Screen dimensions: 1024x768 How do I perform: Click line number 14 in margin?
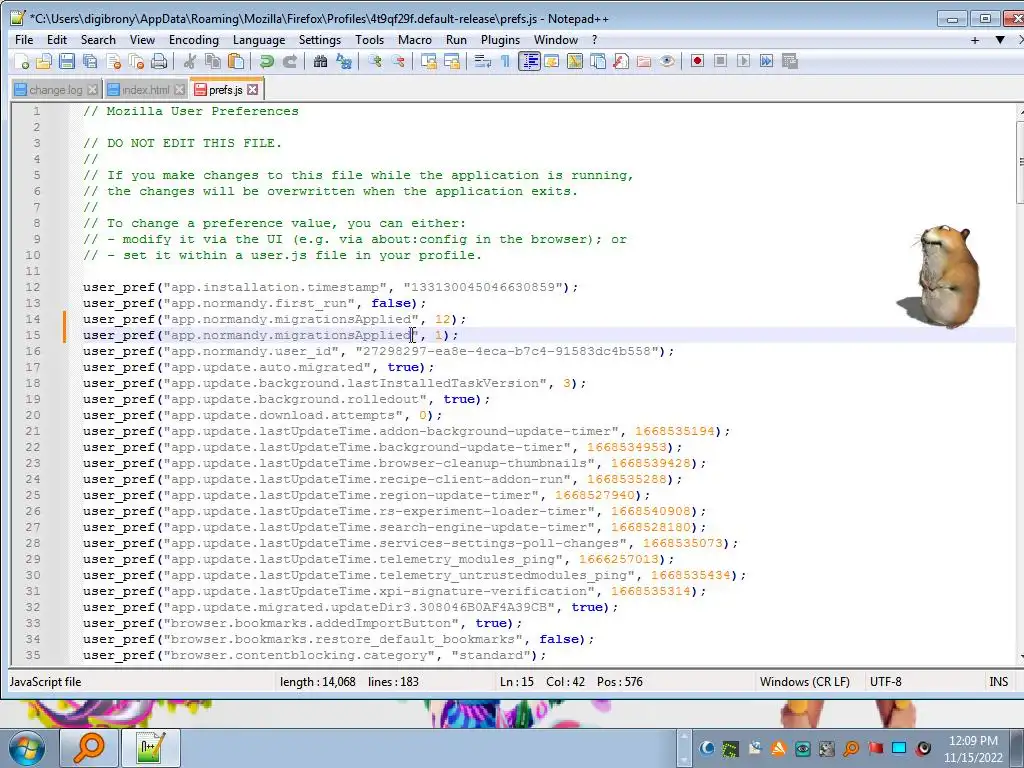[x=33, y=319]
